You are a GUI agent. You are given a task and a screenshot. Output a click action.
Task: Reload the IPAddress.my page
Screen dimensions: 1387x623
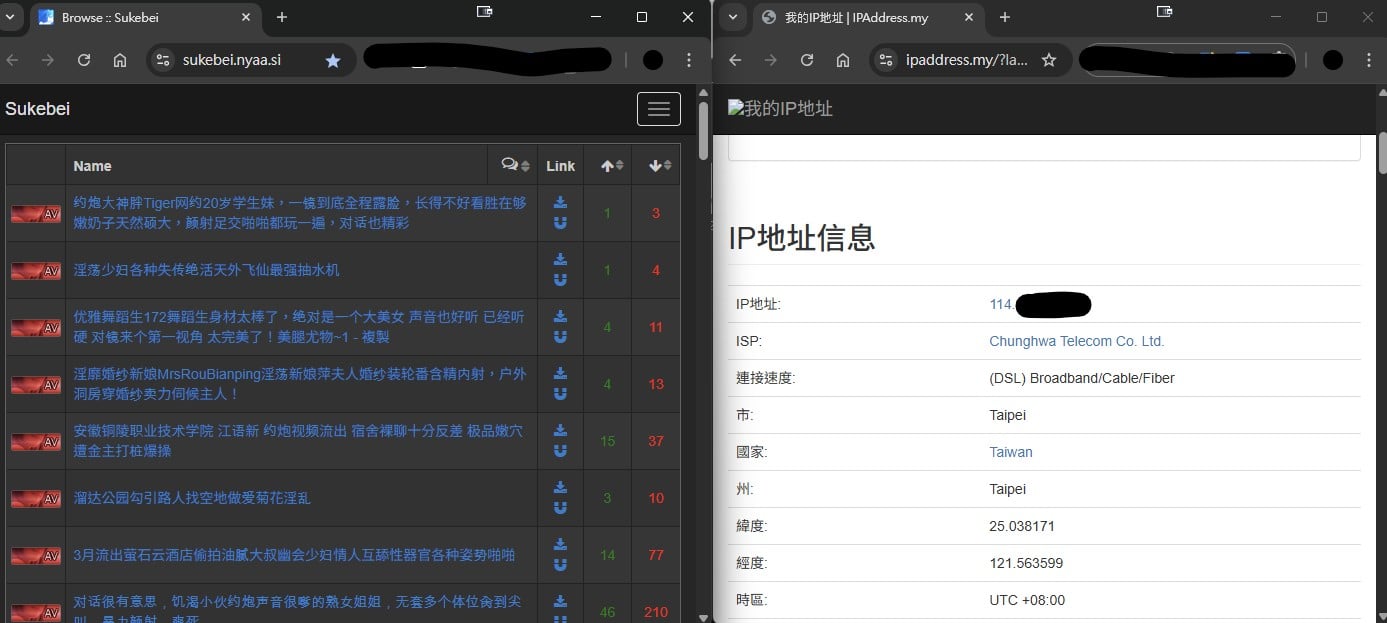(807, 60)
